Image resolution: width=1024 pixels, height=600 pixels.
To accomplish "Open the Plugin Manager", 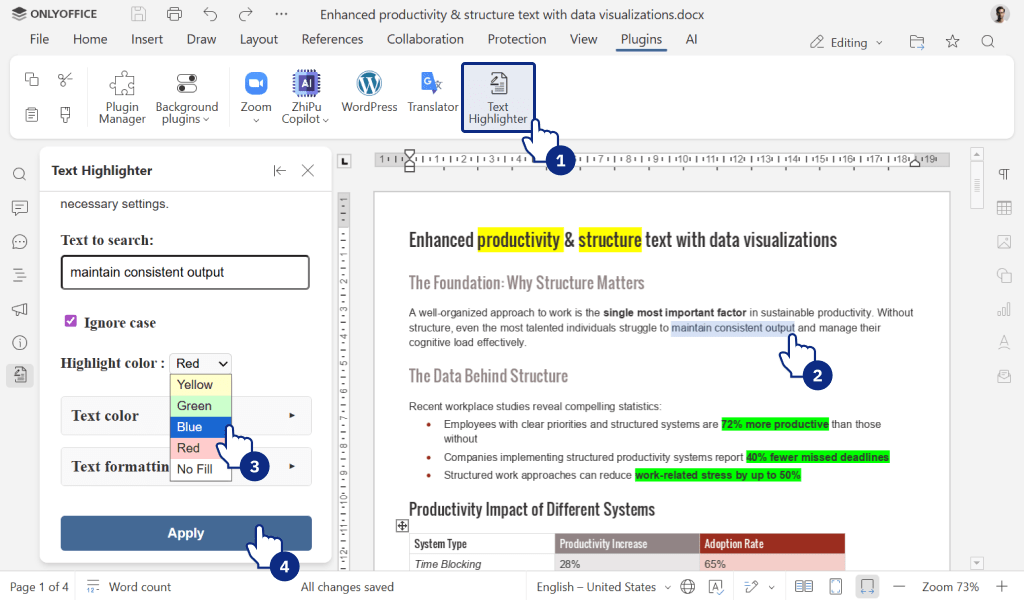I will [121, 96].
